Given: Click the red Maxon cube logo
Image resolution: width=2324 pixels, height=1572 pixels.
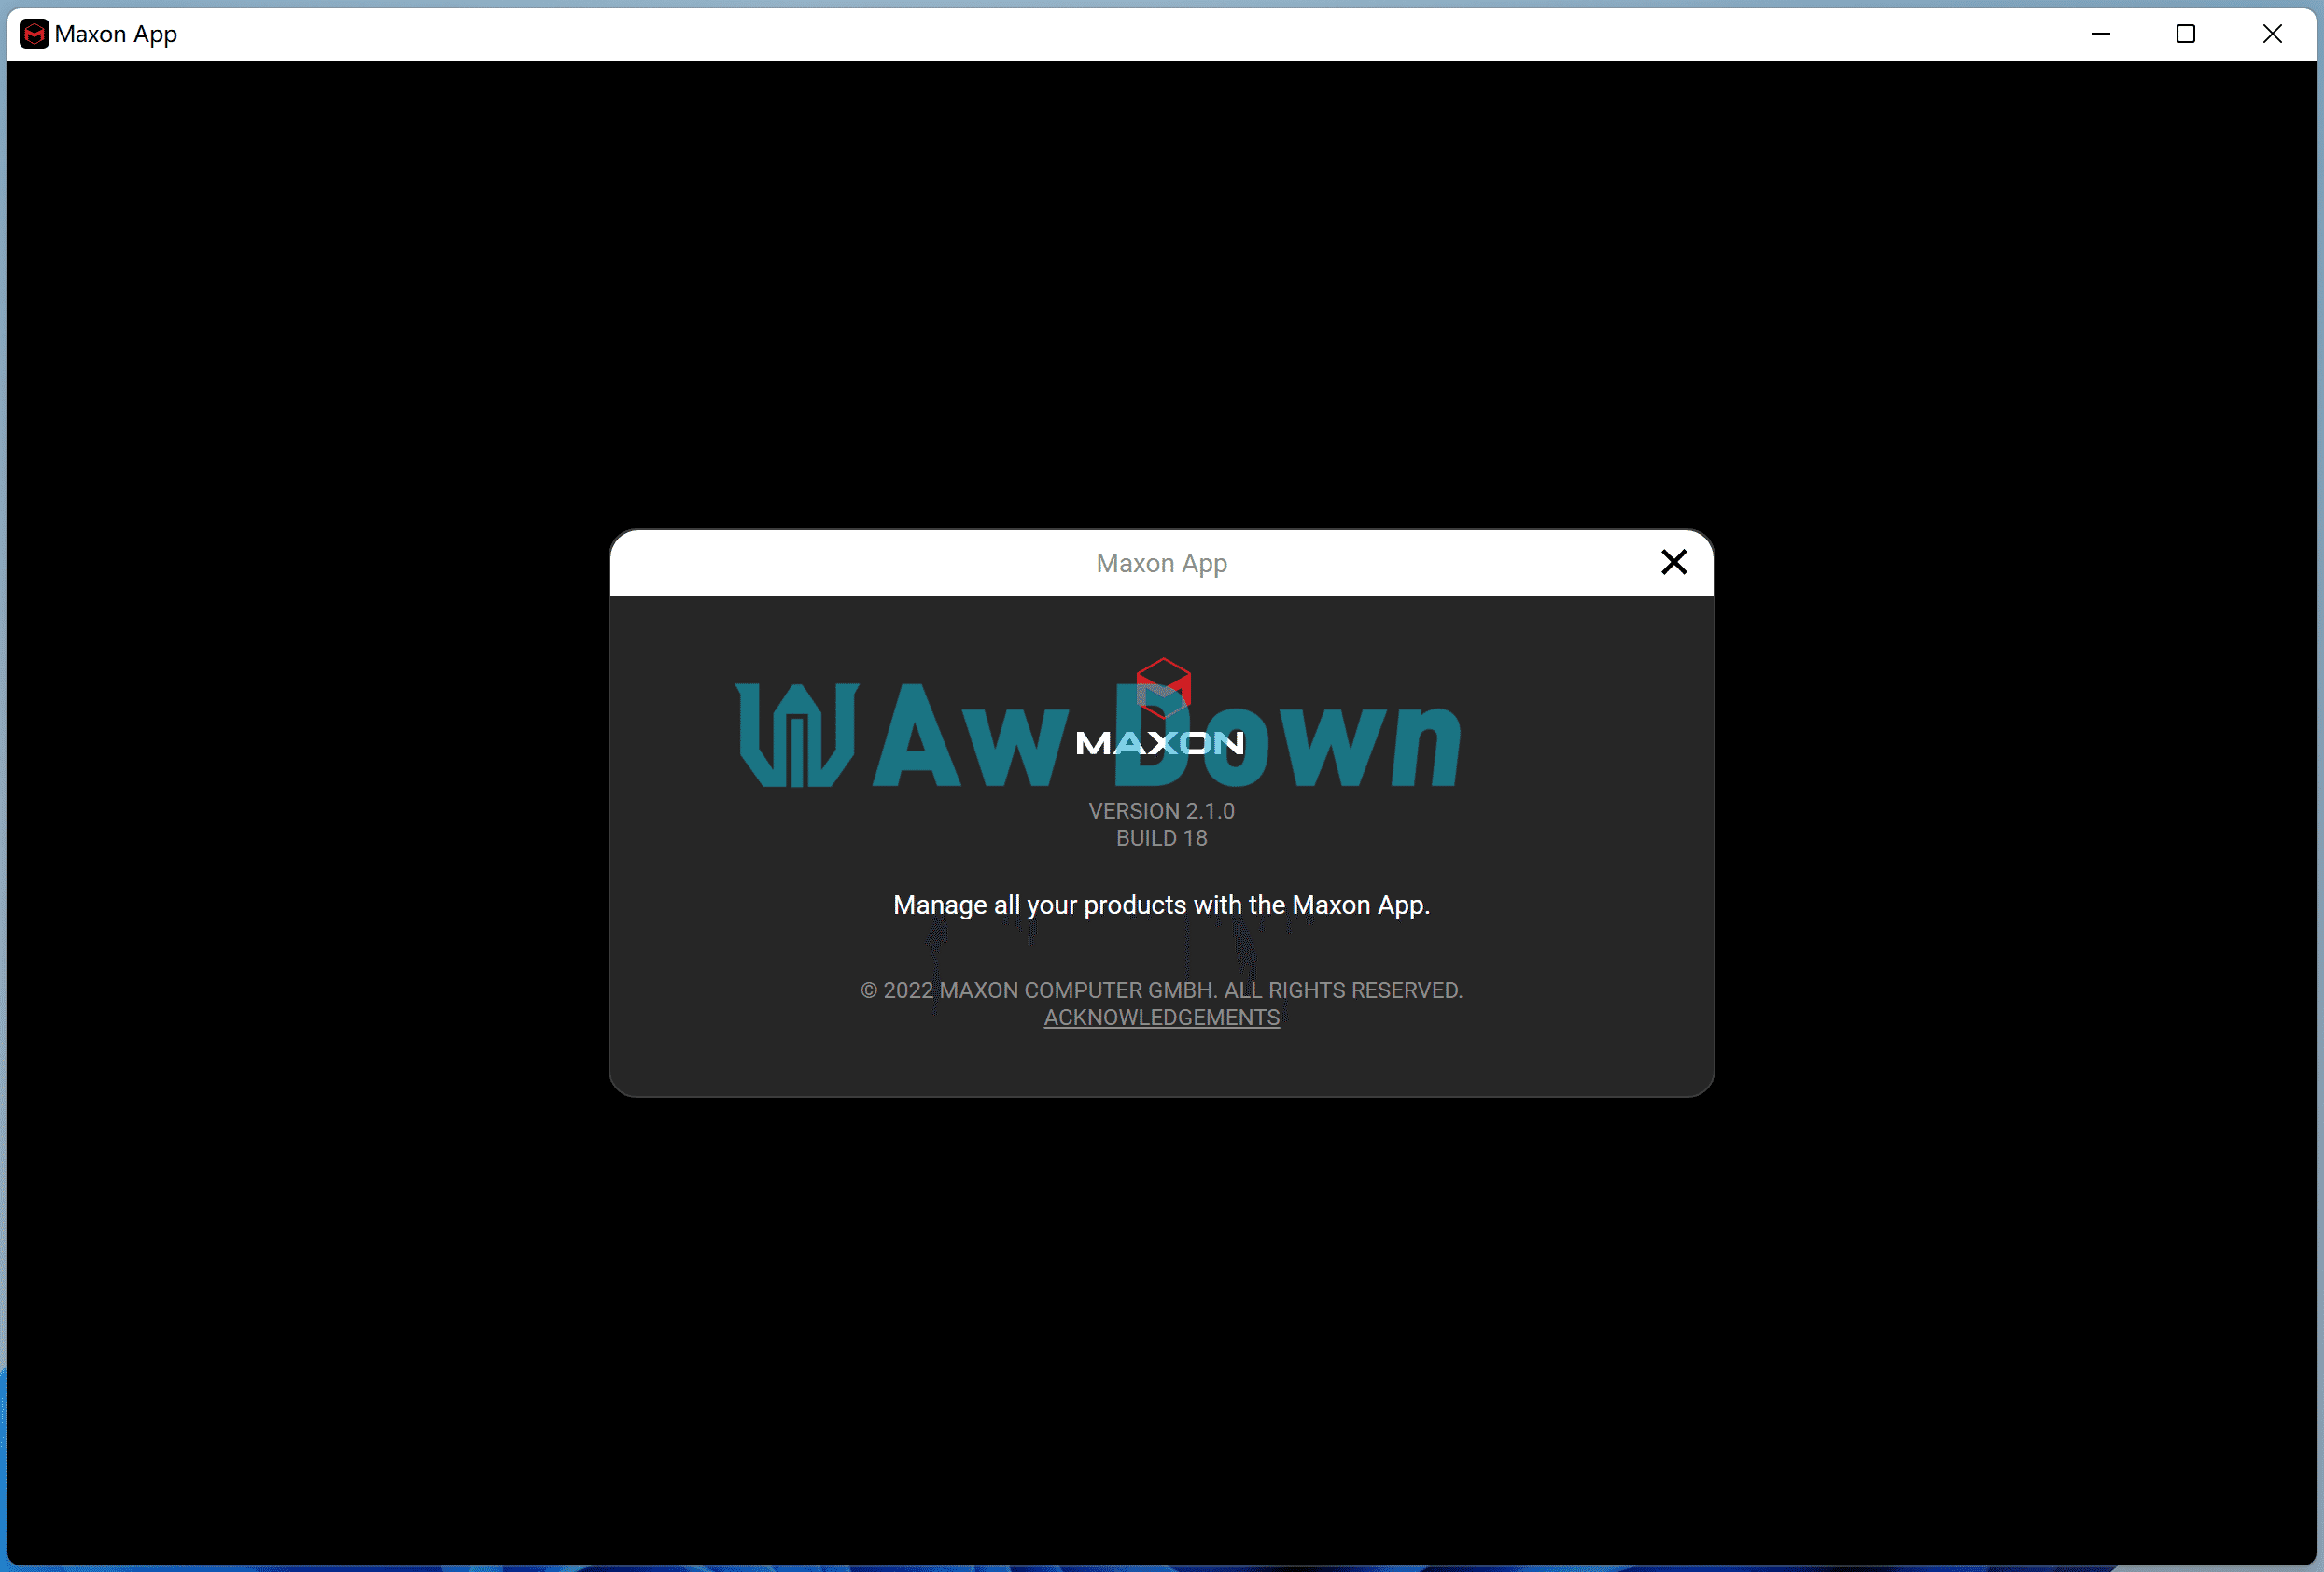Looking at the screenshot, I should tap(1163, 686).
